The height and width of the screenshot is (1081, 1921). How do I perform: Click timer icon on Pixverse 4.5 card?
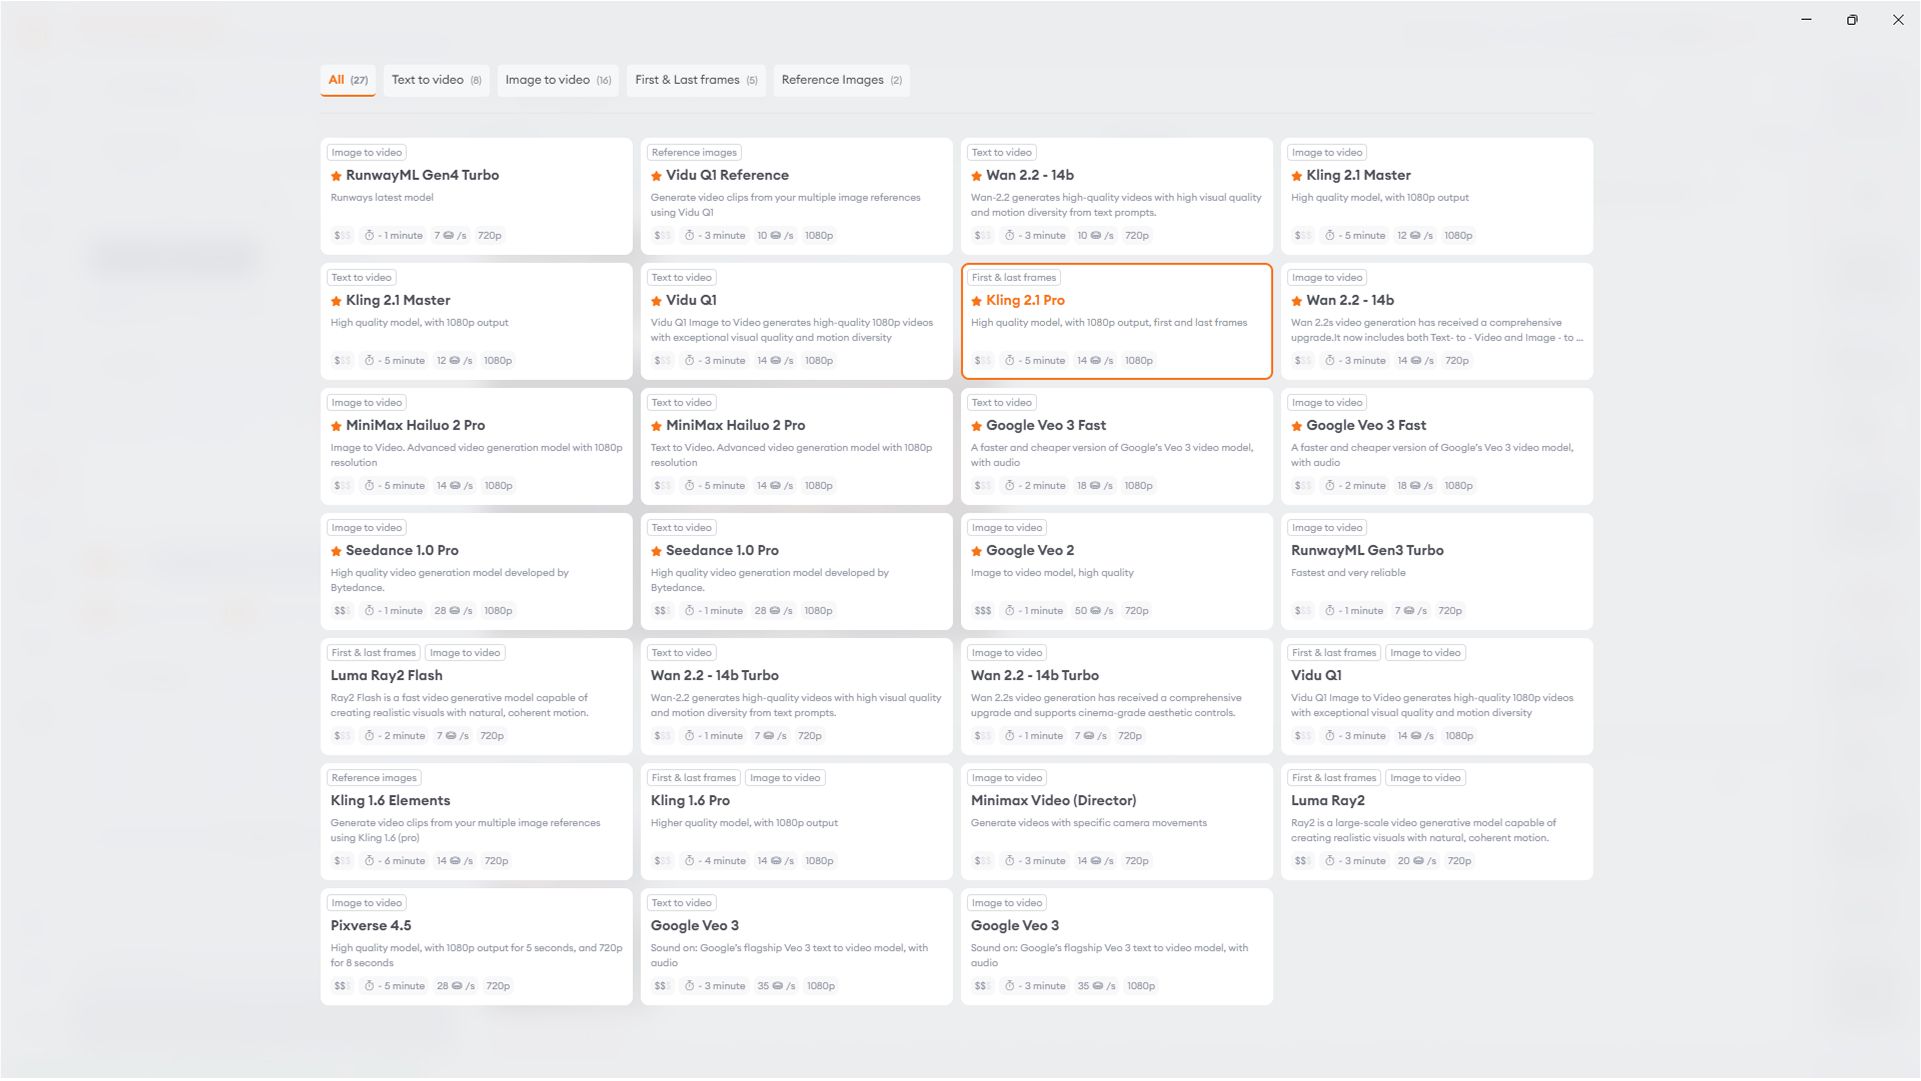(369, 986)
